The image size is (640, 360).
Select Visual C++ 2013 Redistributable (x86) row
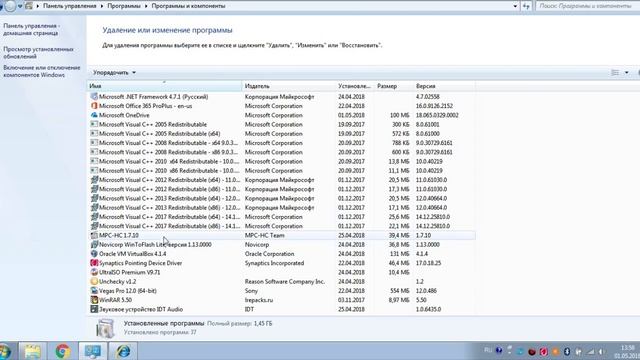point(281,207)
